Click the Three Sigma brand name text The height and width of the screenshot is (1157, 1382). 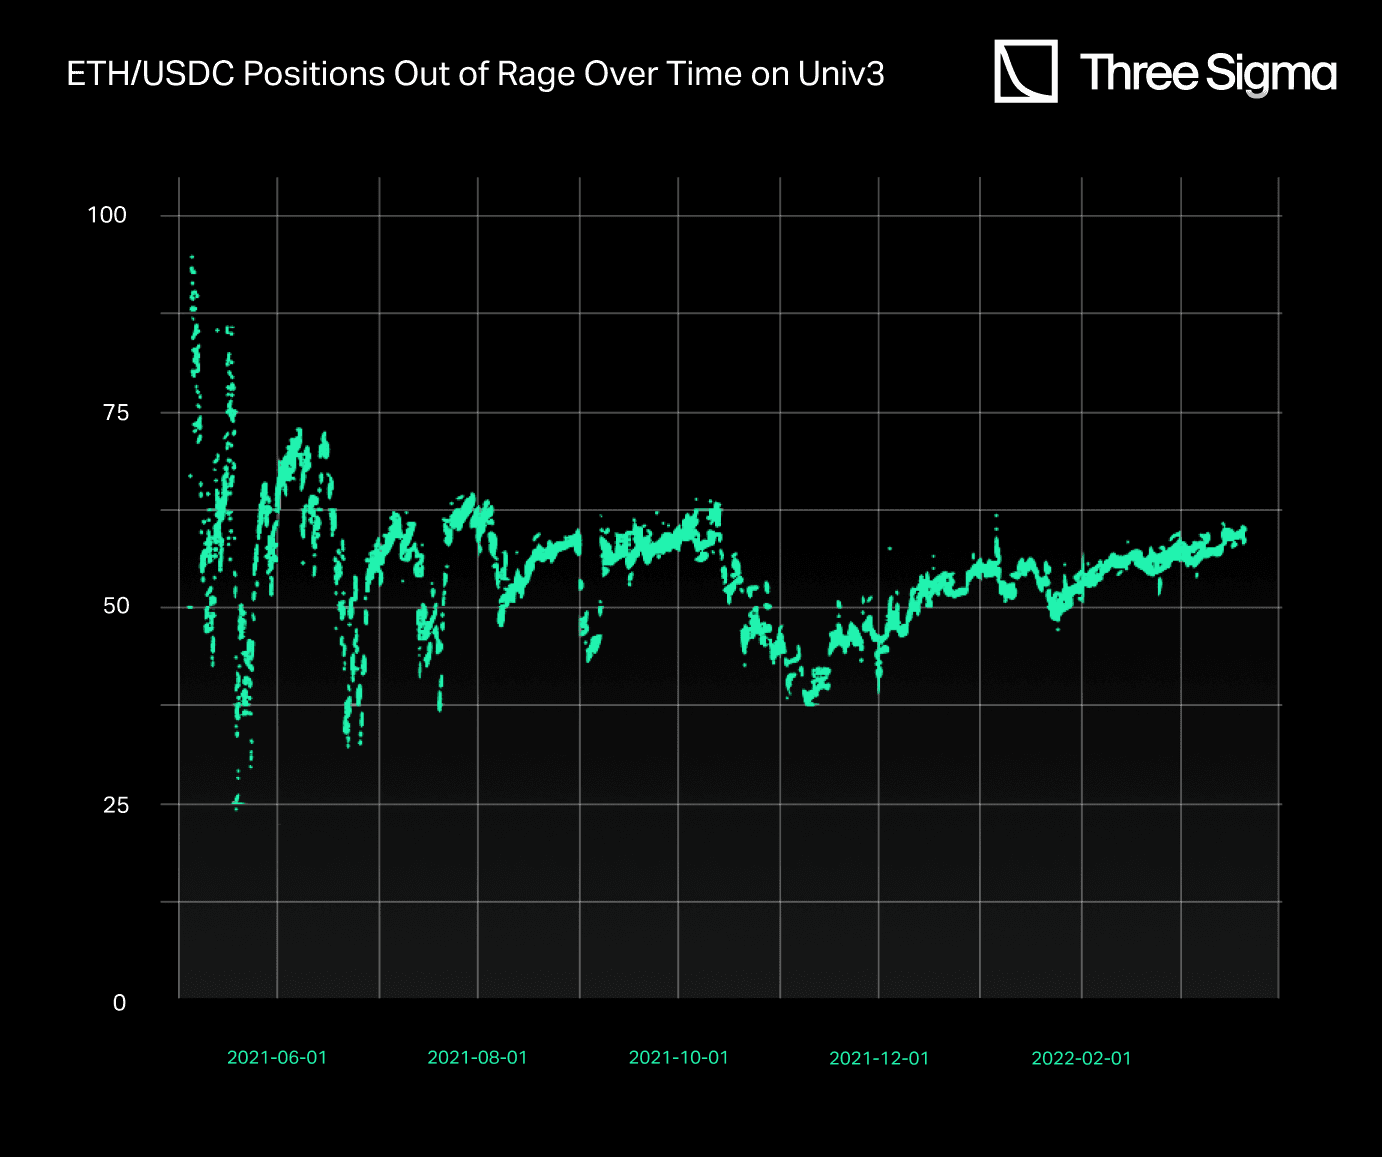pyautogui.click(x=1208, y=74)
